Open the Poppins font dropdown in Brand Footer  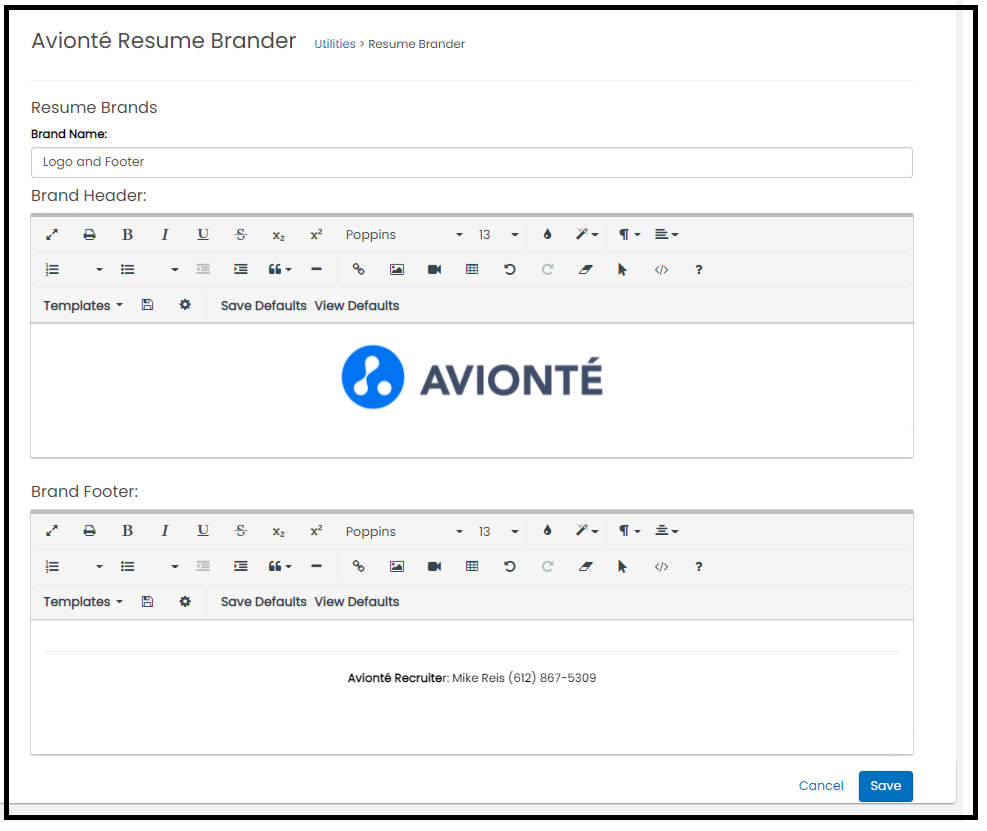tap(404, 531)
